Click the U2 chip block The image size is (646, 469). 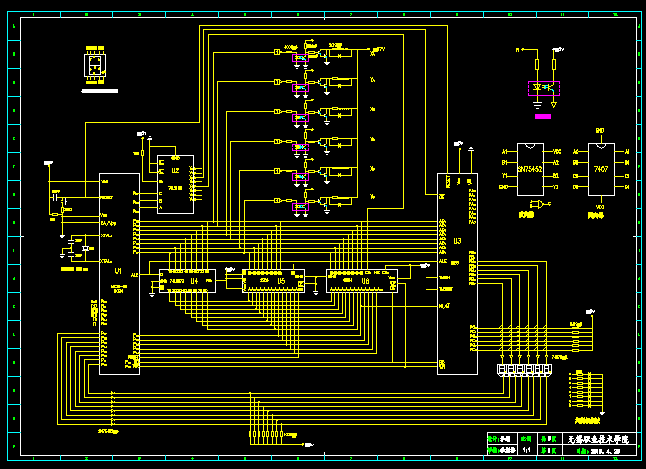(x=176, y=184)
